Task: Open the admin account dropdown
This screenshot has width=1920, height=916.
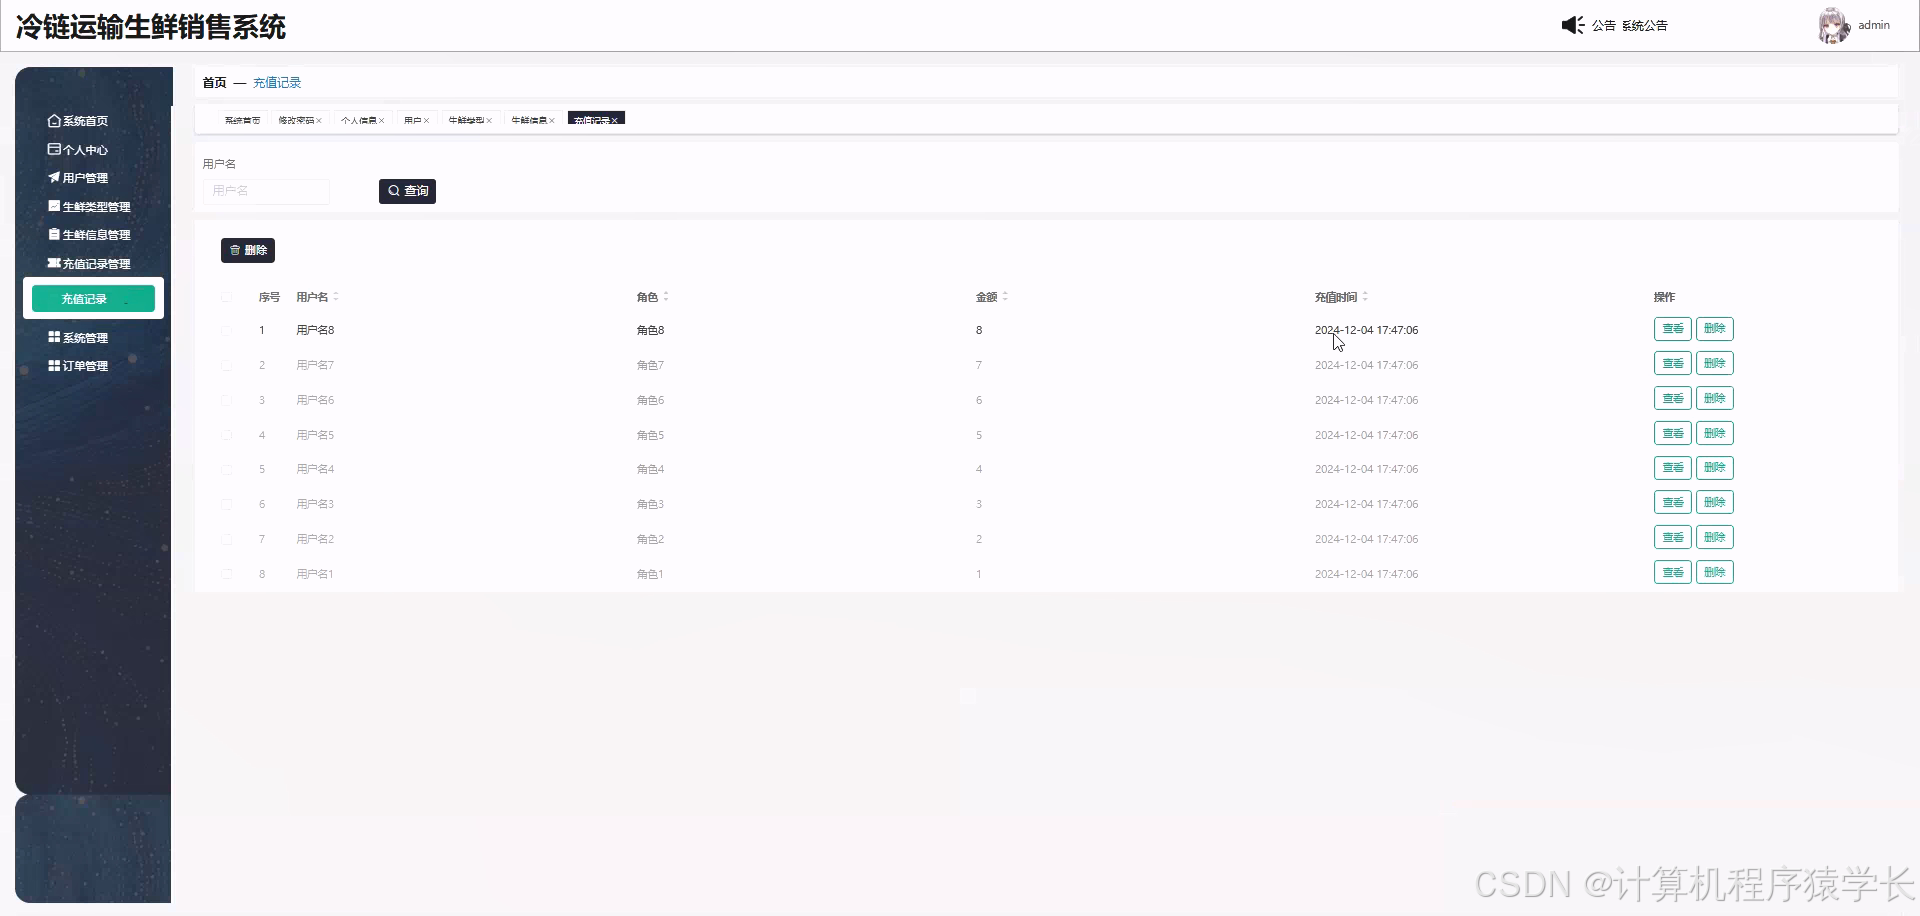Action: tap(1874, 25)
